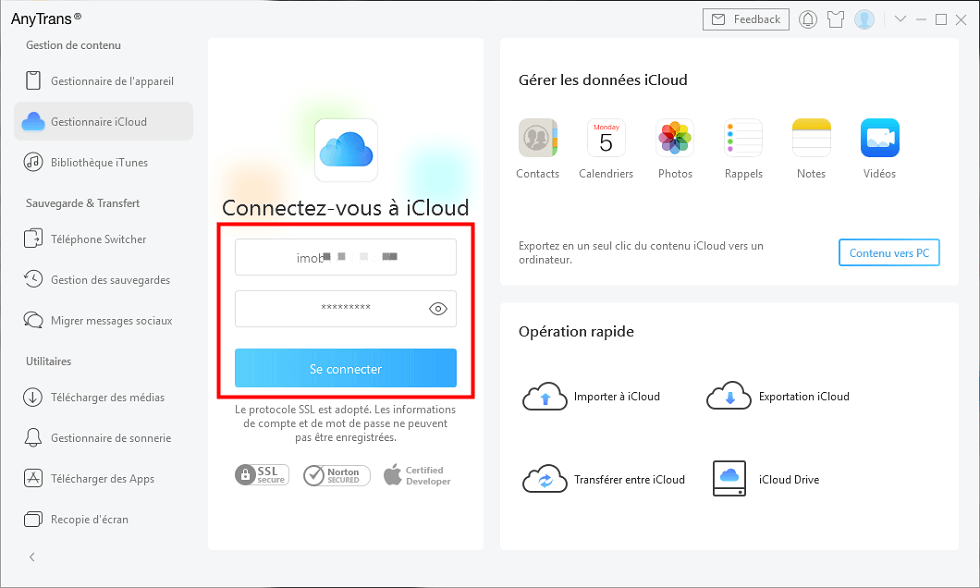Click the iCloud logo above login form
The image size is (980, 588).
[x=346, y=150]
